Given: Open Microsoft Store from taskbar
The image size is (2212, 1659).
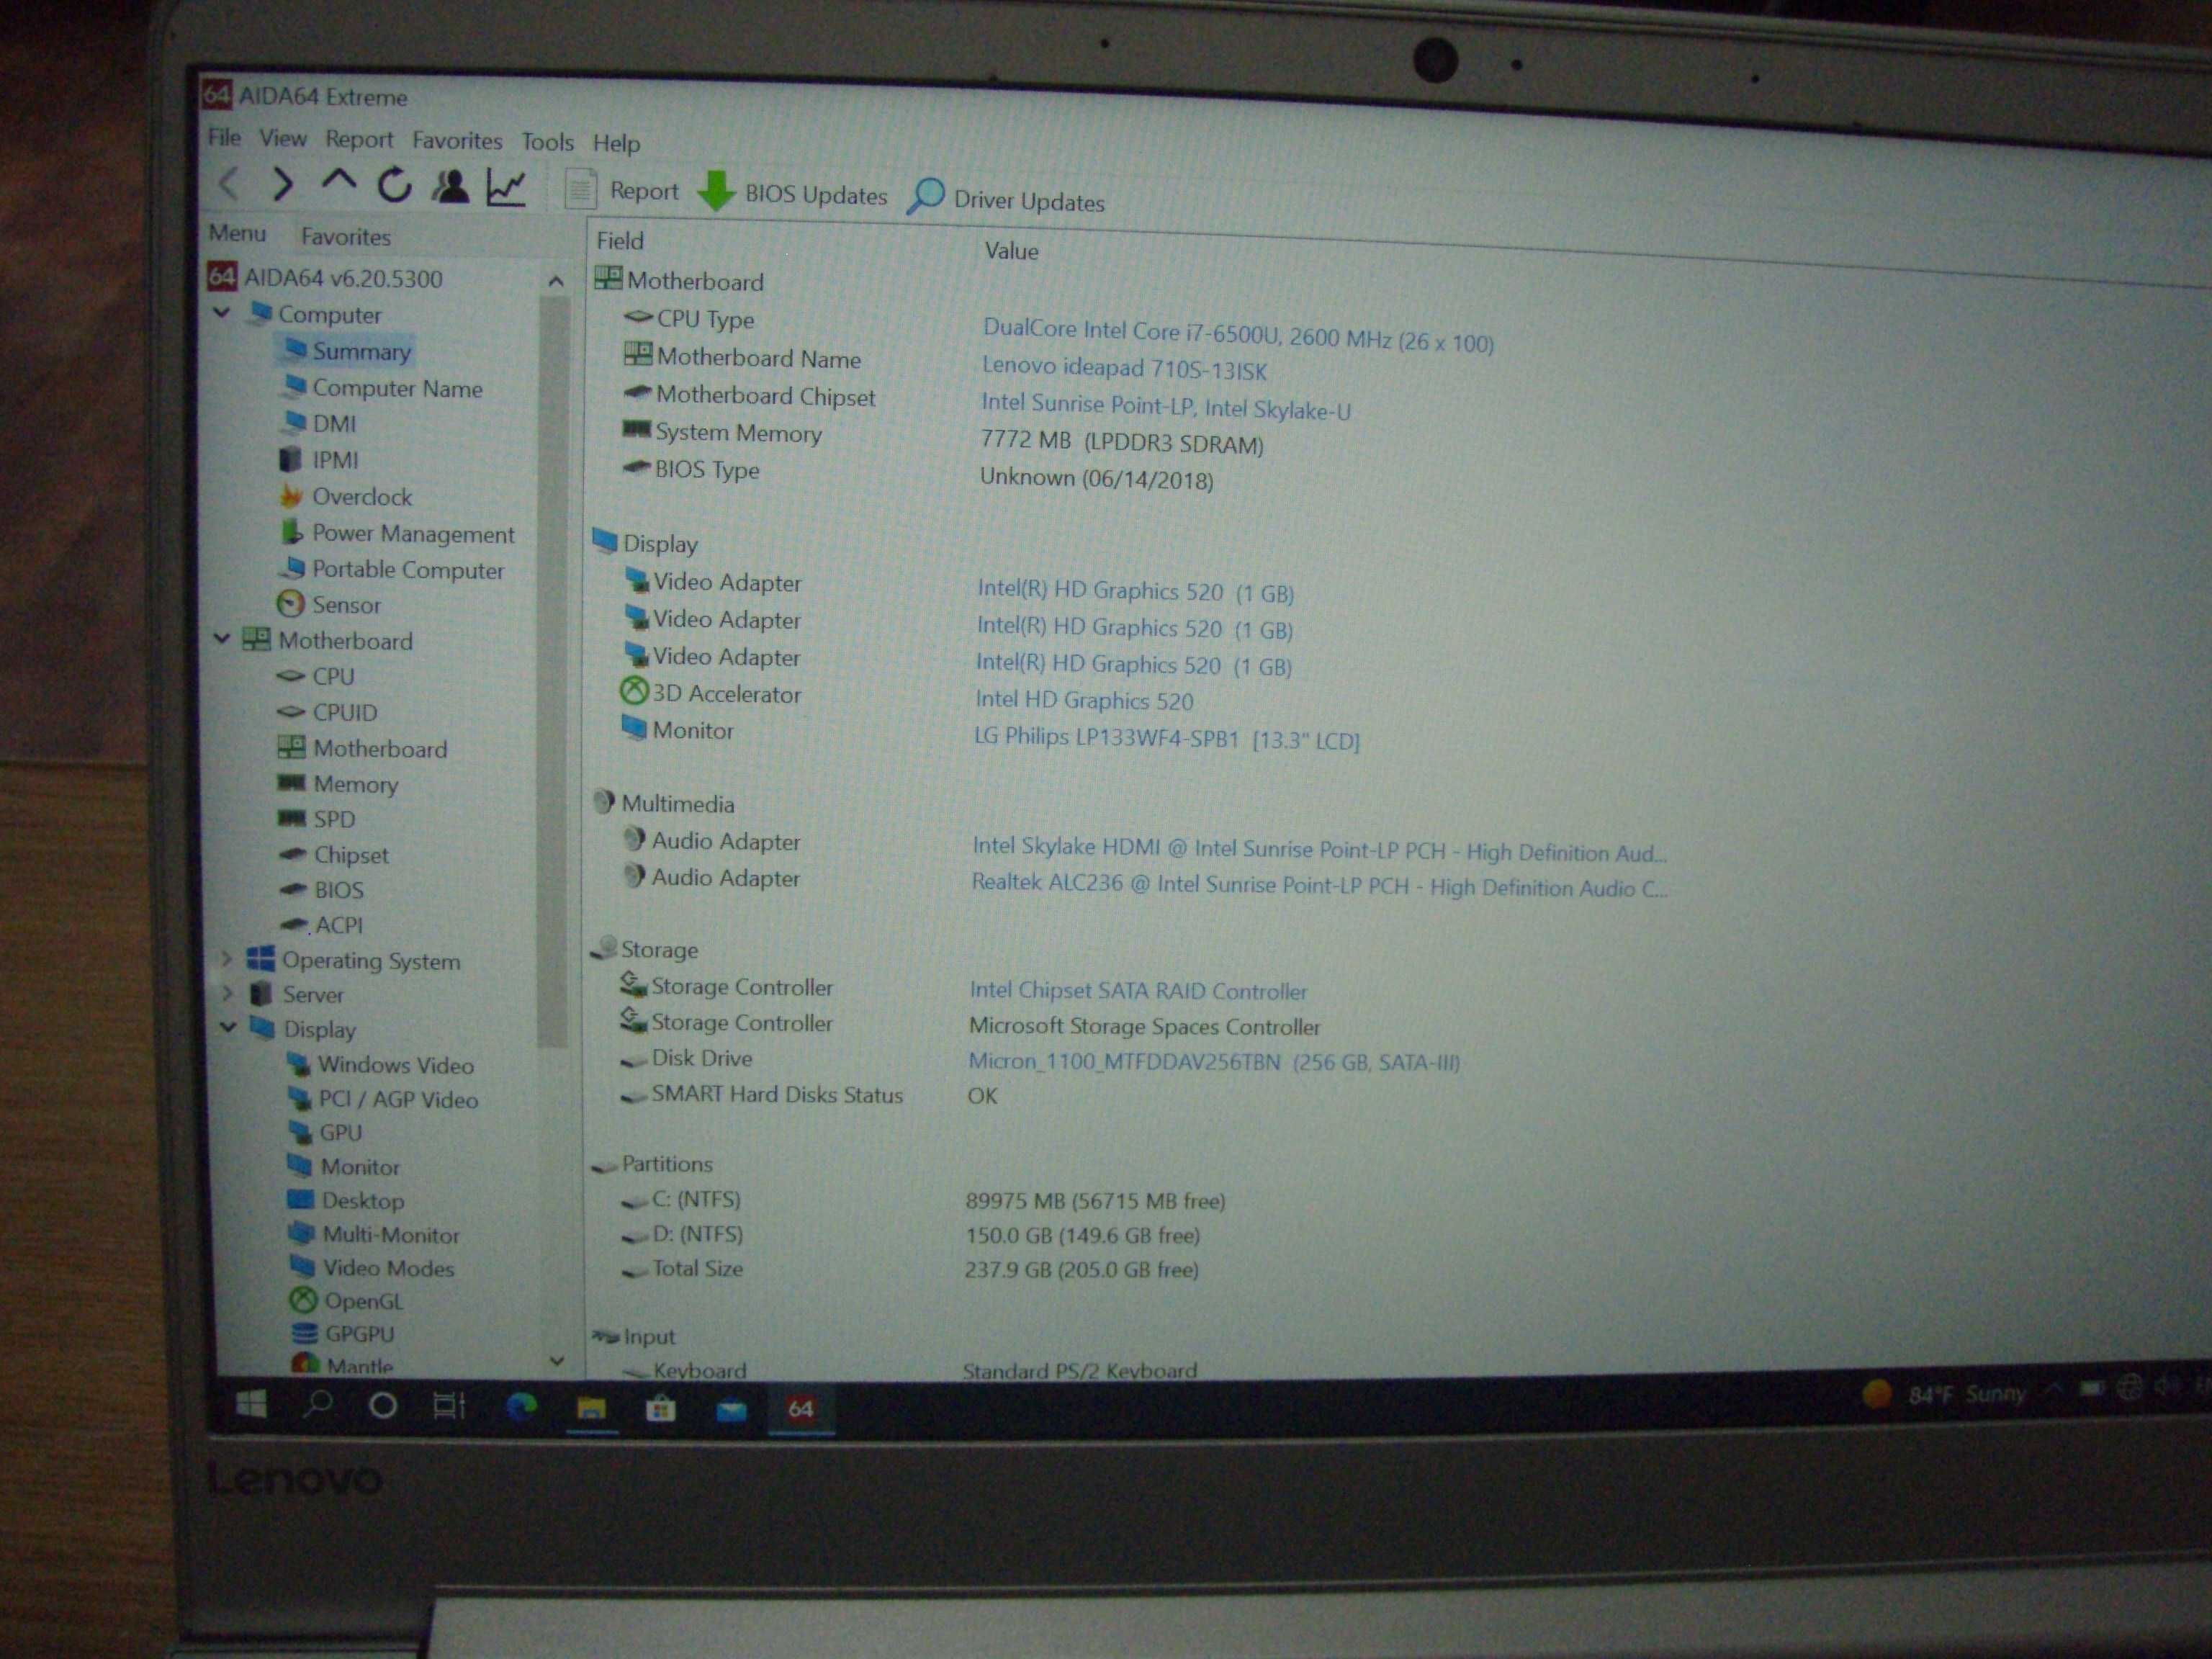Looking at the screenshot, I should (x=660, y=1409).
